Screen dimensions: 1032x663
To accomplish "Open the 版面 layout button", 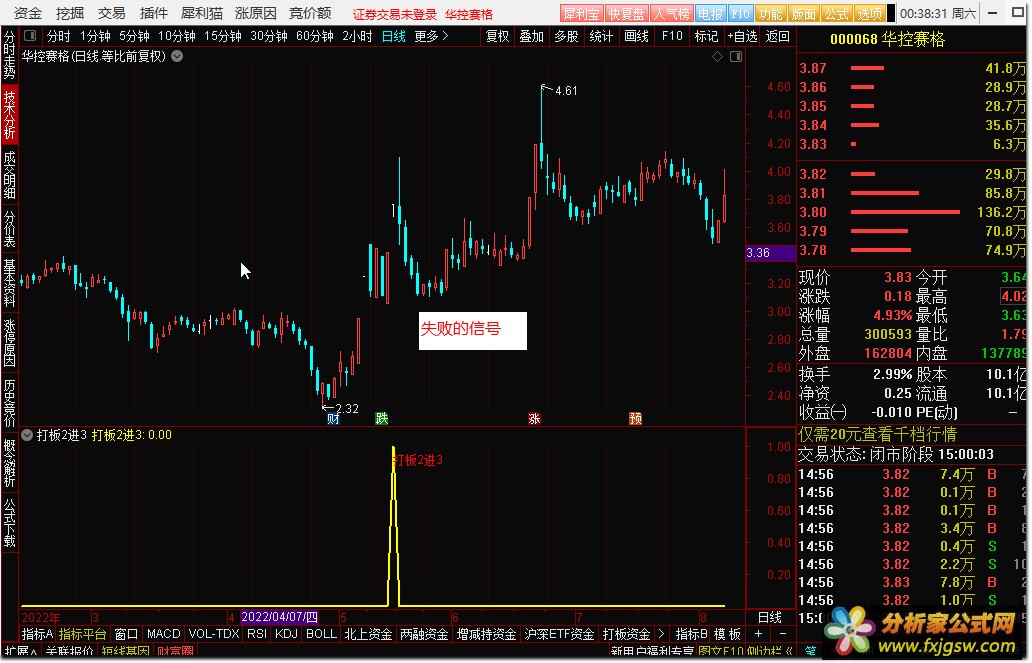I will (804, 14).
